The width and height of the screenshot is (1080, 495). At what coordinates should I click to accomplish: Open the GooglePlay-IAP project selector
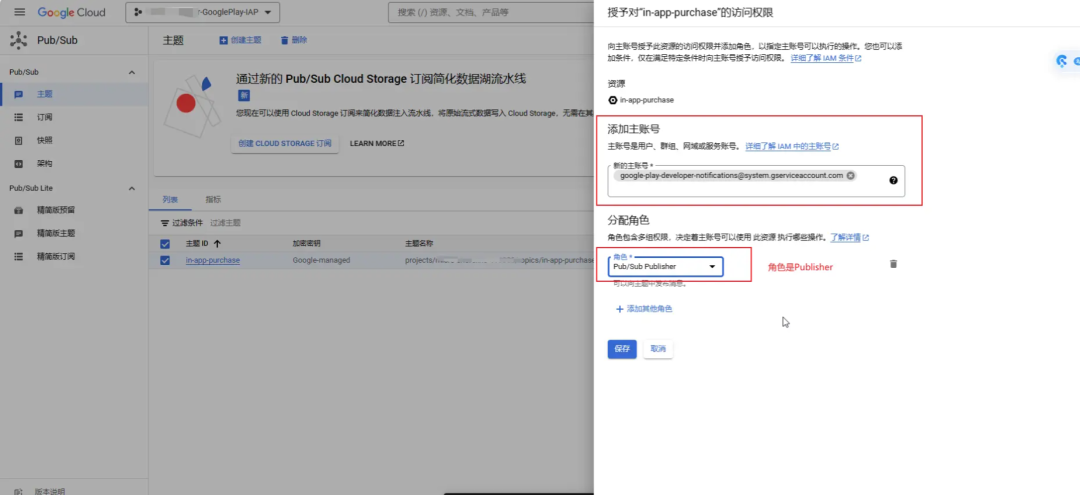coord(202,12)
